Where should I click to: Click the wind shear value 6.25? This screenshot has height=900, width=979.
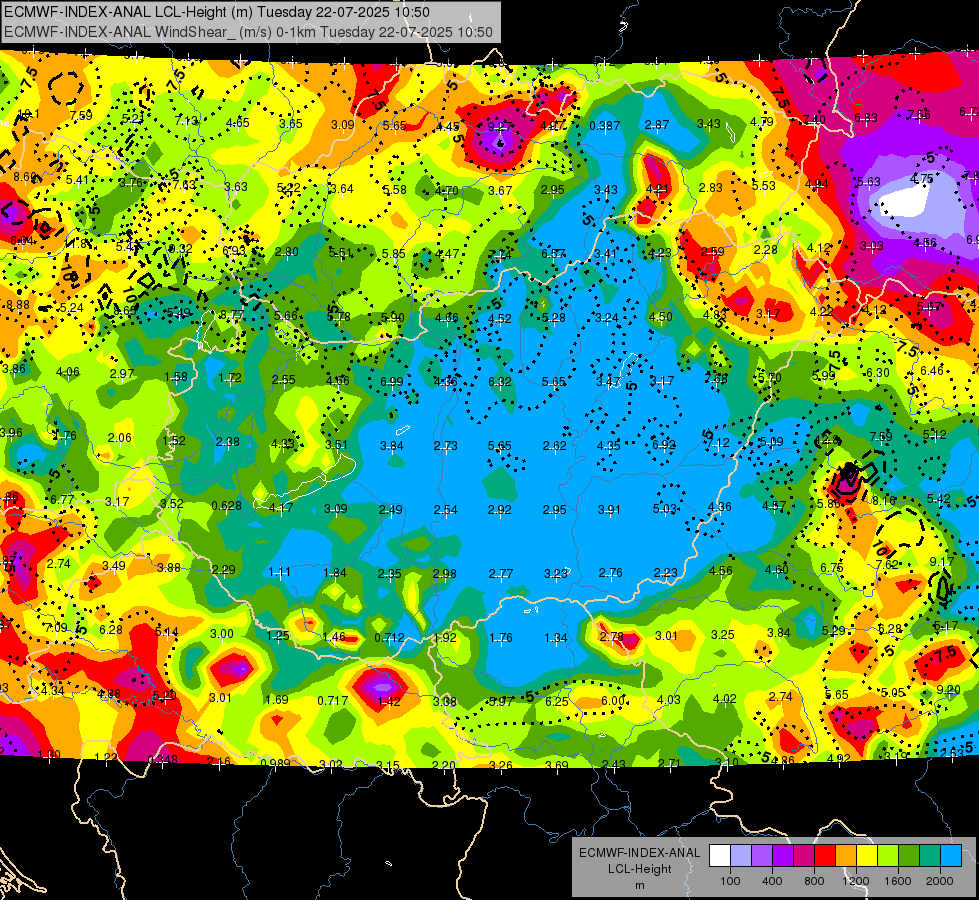pyautogui.click(x=557, y=701)
